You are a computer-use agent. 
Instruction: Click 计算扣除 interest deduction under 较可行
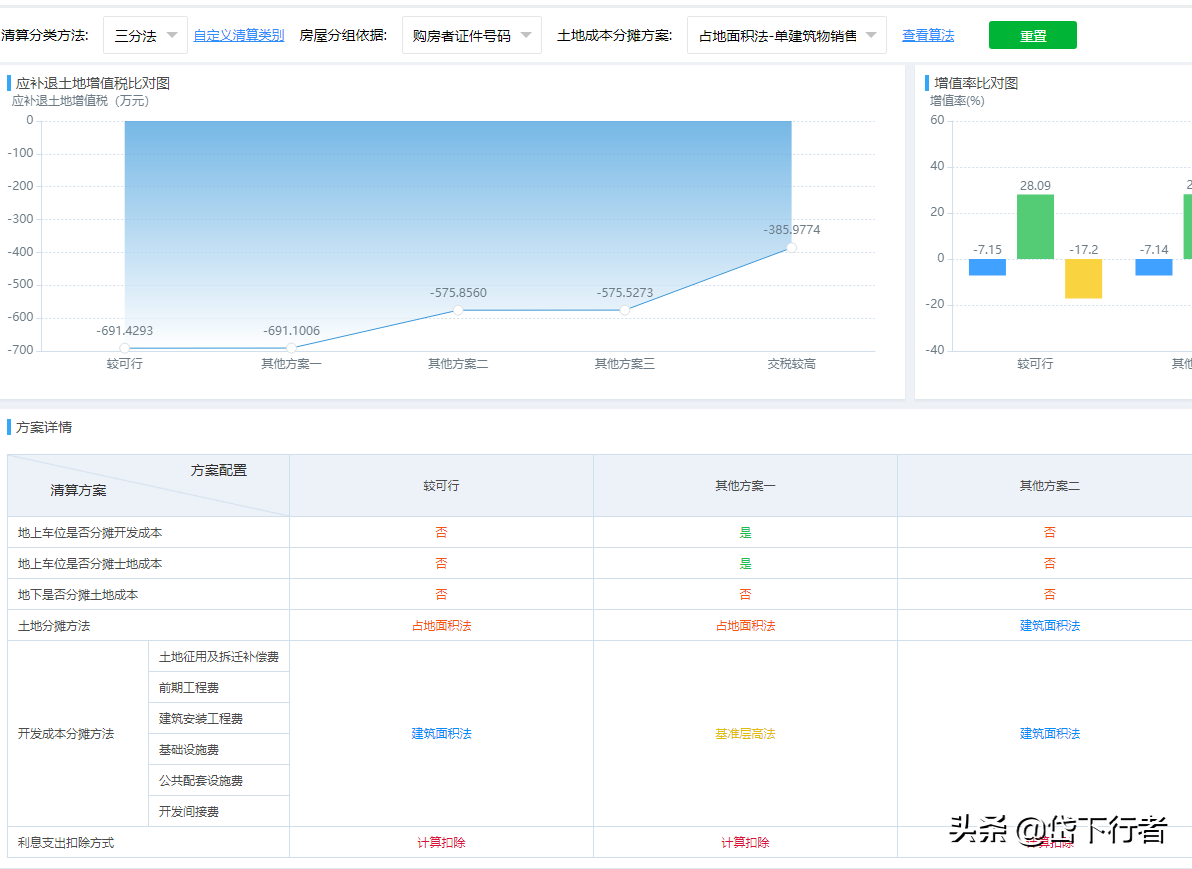click(x=441, y=841)
